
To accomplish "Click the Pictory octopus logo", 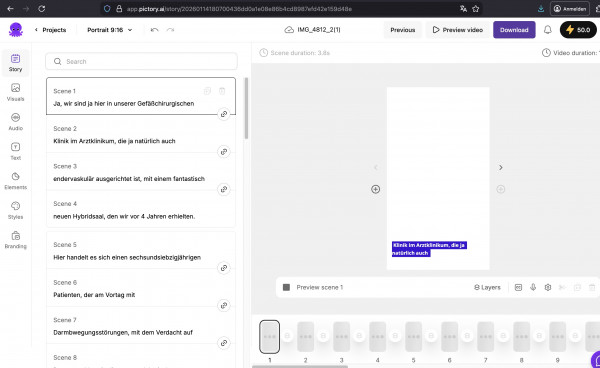I will [x=16, y=29].
